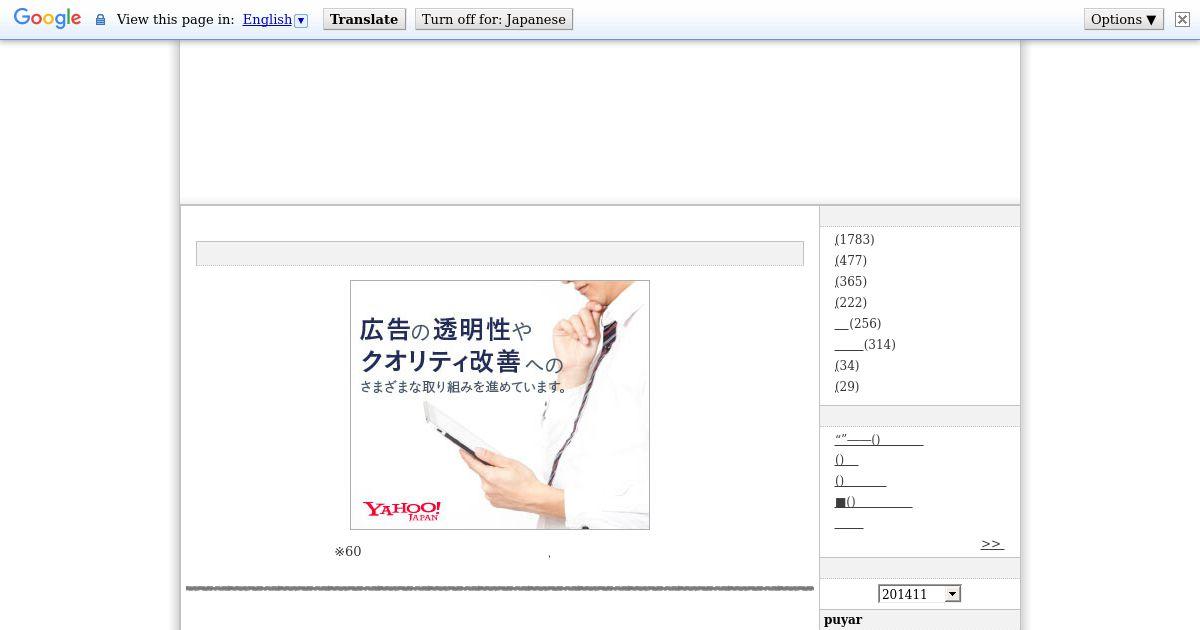Open the recent entry link starting with quotes
1200x630 pixels.
[x=879, y=440]
